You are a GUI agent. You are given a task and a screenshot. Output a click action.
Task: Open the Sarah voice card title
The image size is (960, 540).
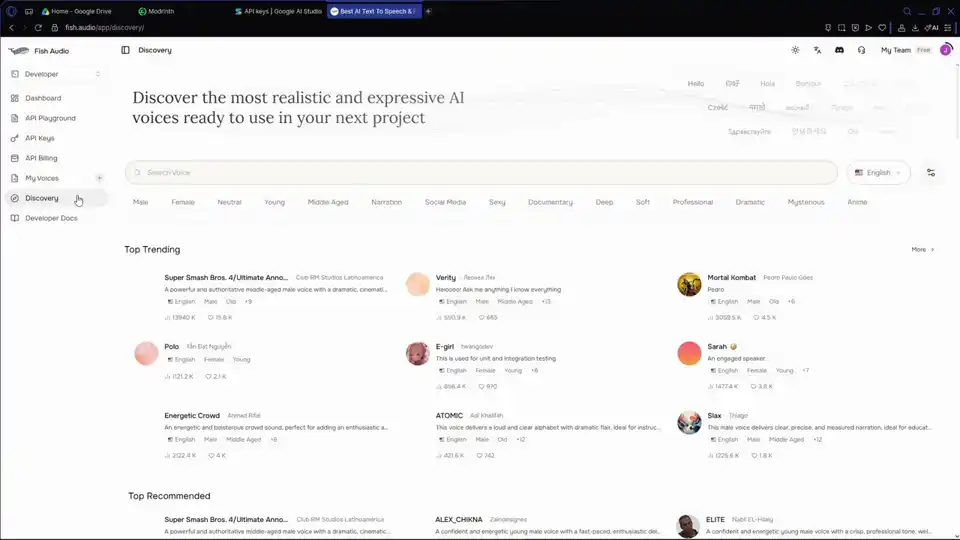[717, 347]
